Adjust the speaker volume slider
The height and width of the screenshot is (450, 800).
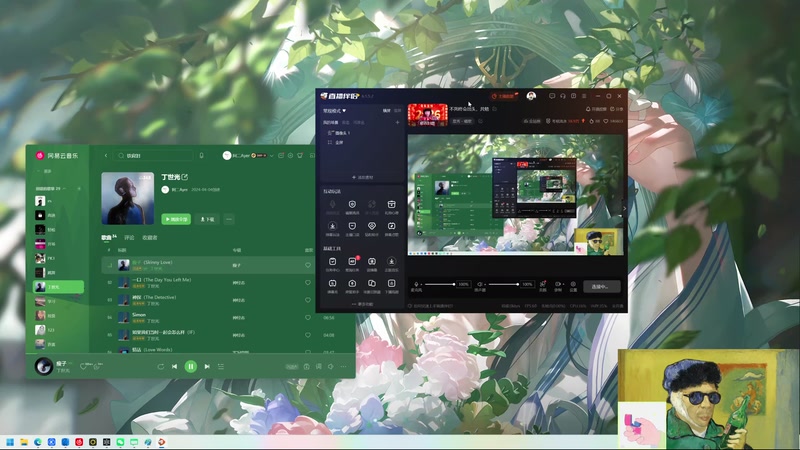tap(503, 284)
